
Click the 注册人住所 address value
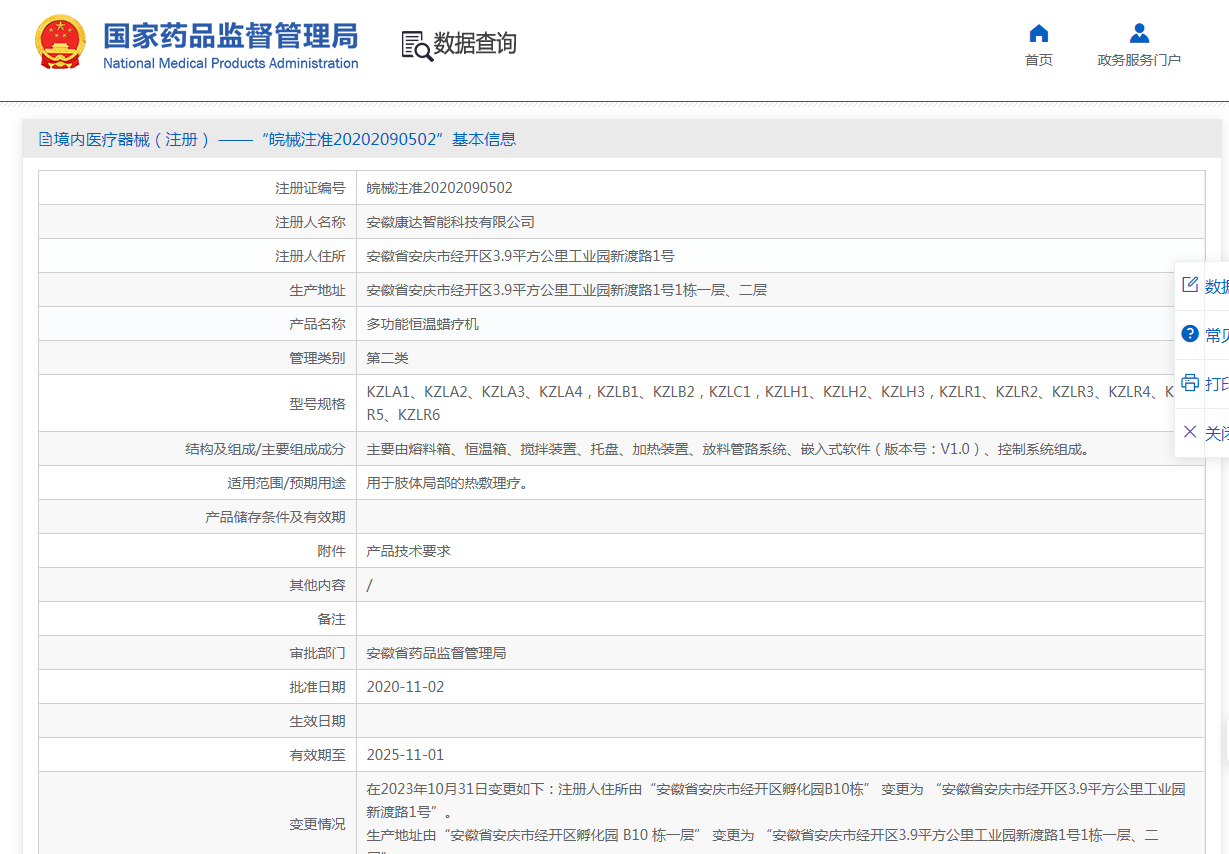[x=521, y=256]
